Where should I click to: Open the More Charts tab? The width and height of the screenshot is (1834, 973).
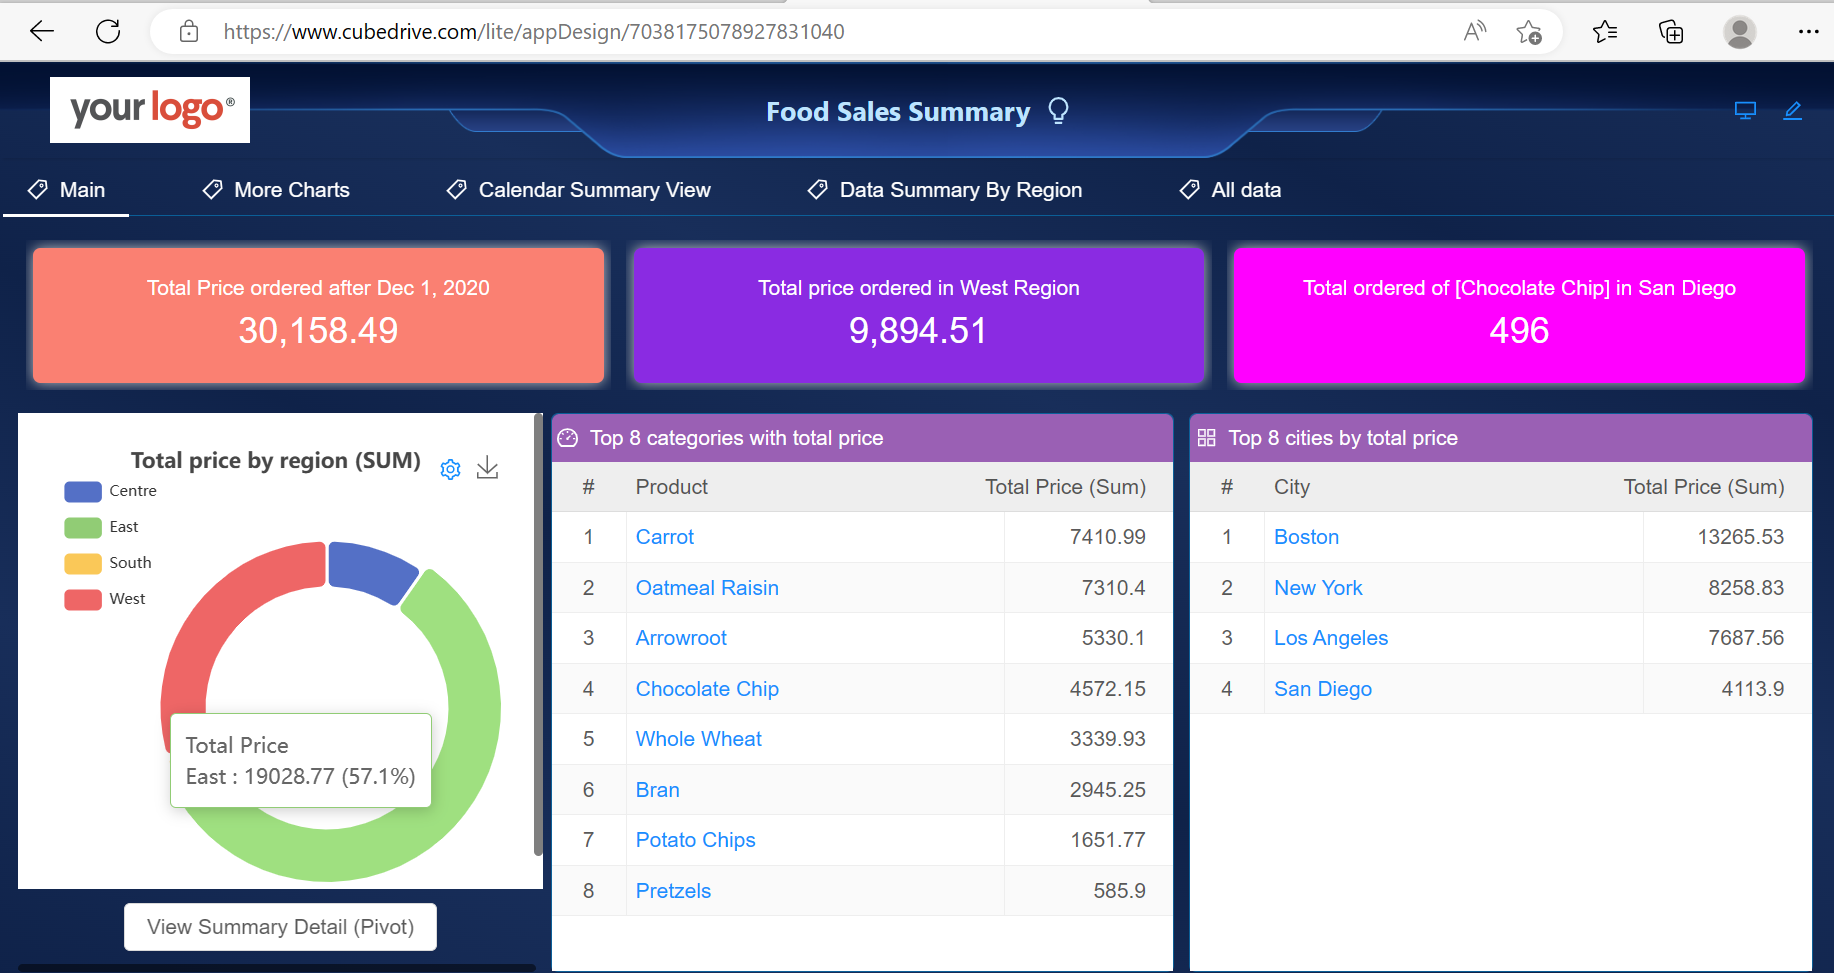point(276,190)
